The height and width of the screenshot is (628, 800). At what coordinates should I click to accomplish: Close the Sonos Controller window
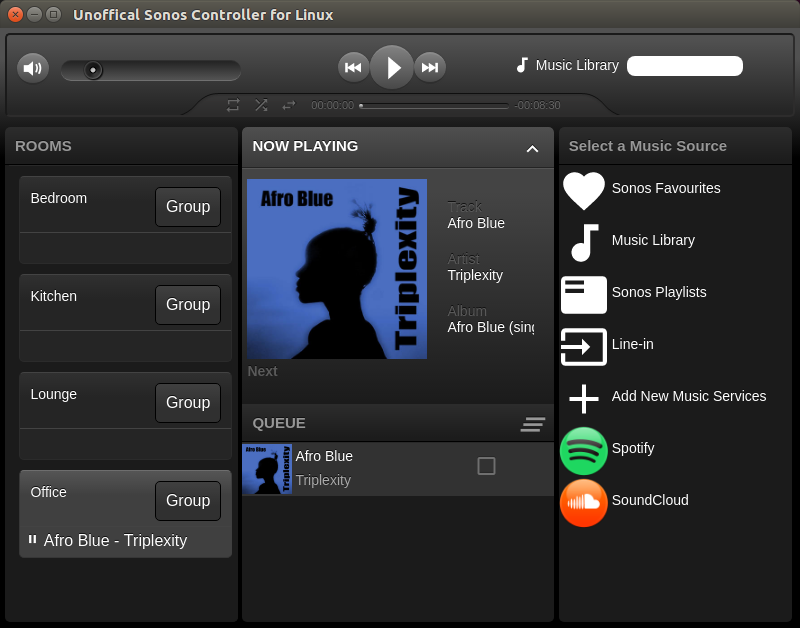15,14
